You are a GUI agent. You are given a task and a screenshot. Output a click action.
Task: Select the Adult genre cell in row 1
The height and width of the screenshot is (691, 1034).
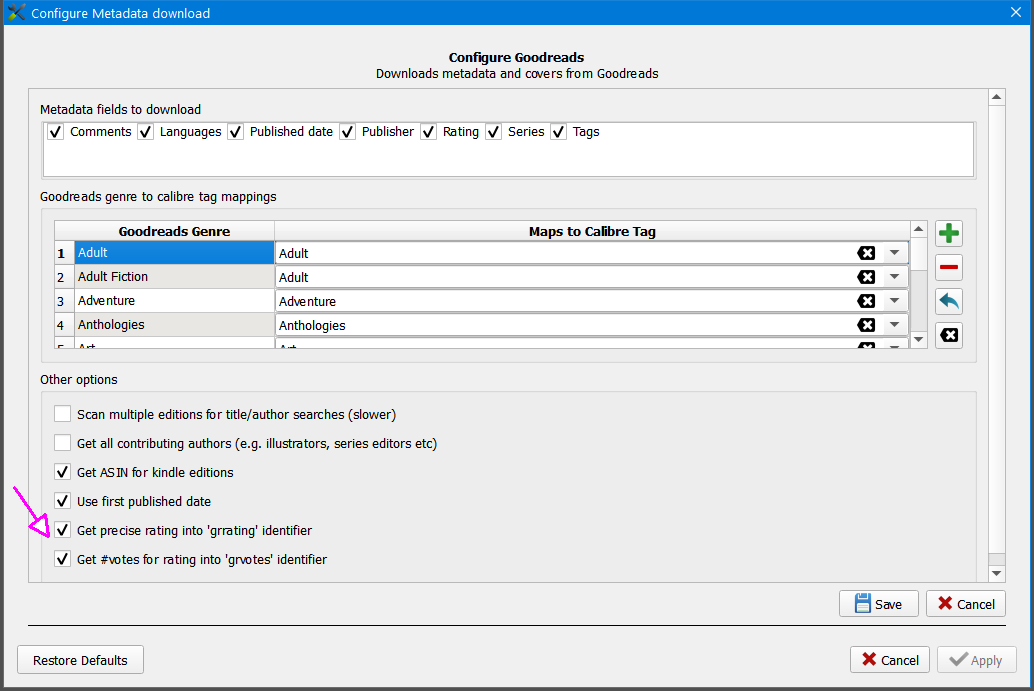pyautogui.click(x=174, y=253)
